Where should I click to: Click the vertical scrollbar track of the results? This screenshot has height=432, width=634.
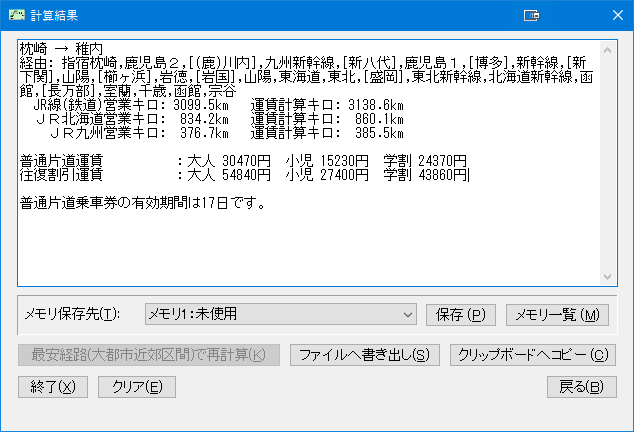coord(608,160)
